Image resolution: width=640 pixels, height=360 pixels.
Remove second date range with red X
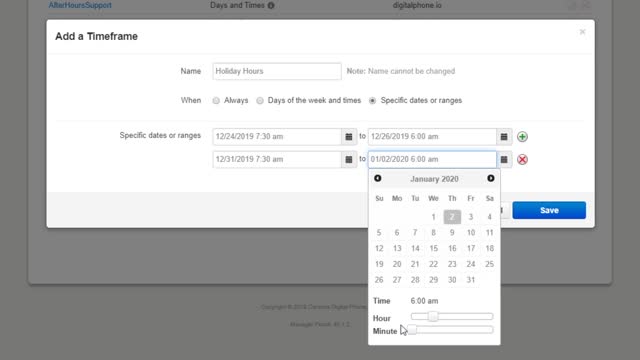(x=522, y=160)
